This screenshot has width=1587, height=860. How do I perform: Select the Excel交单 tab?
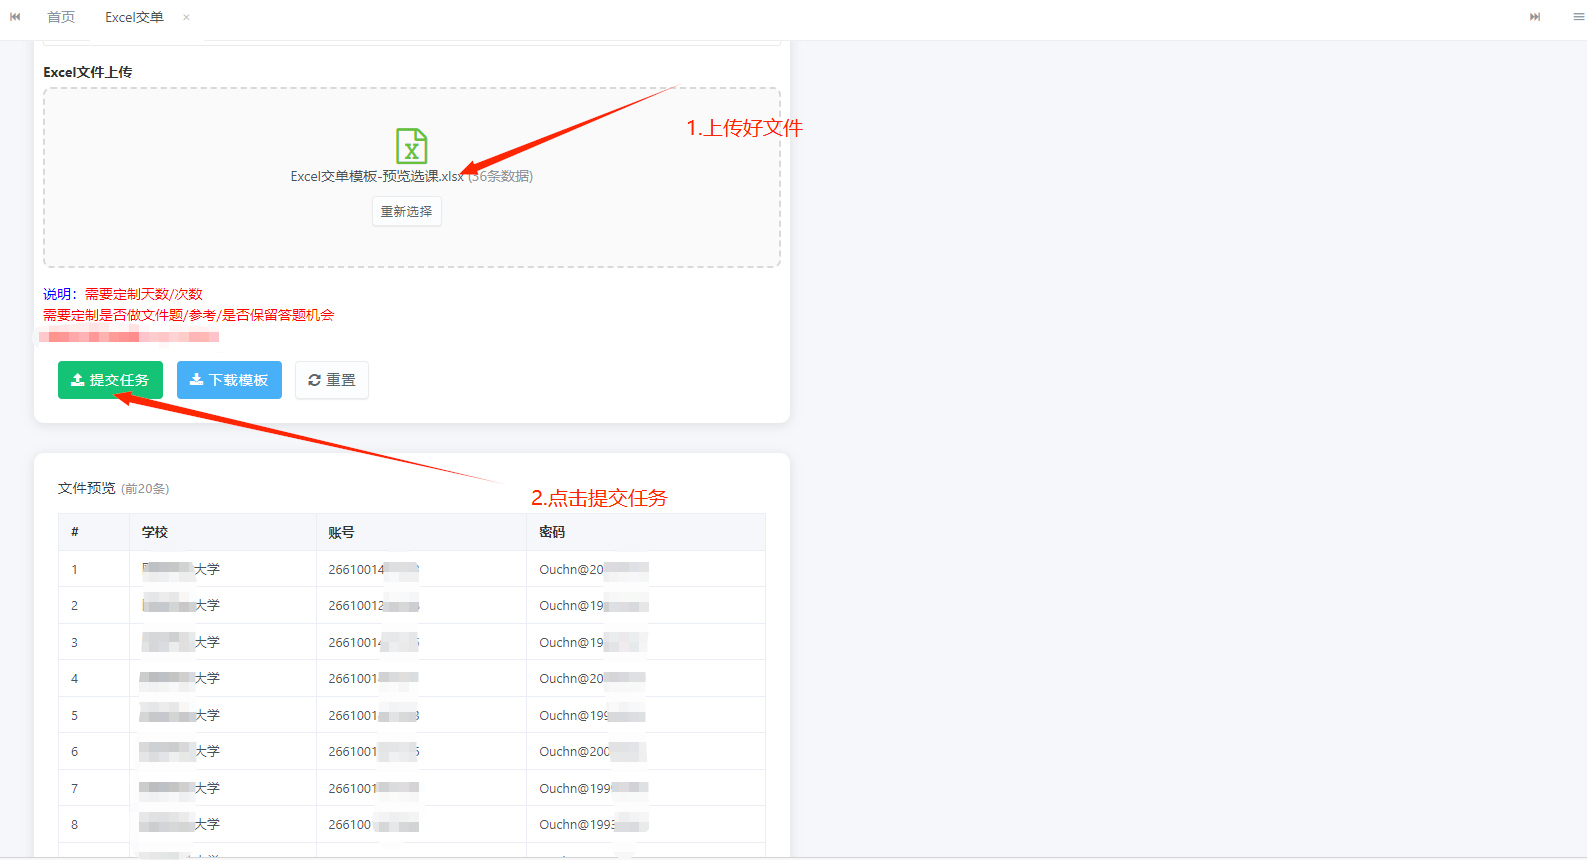click(134, 17)
